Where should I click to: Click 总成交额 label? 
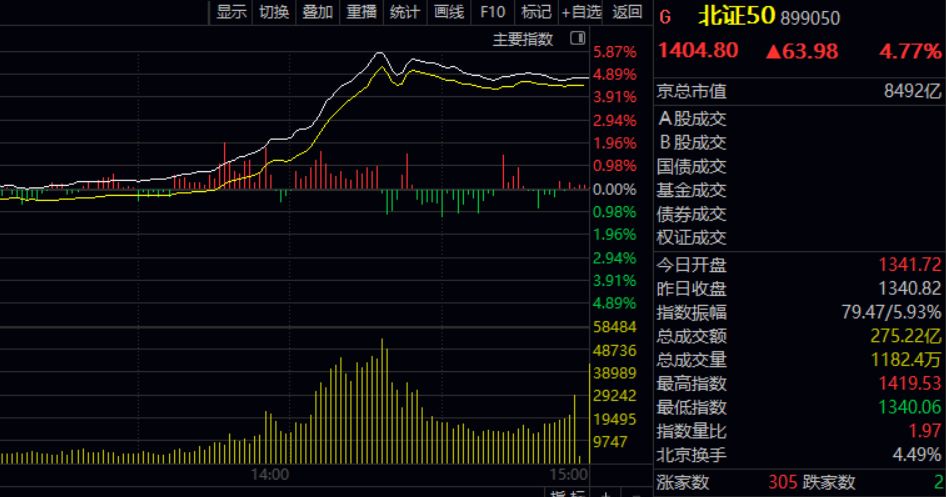pyautogui.click(x=691, y=336)
